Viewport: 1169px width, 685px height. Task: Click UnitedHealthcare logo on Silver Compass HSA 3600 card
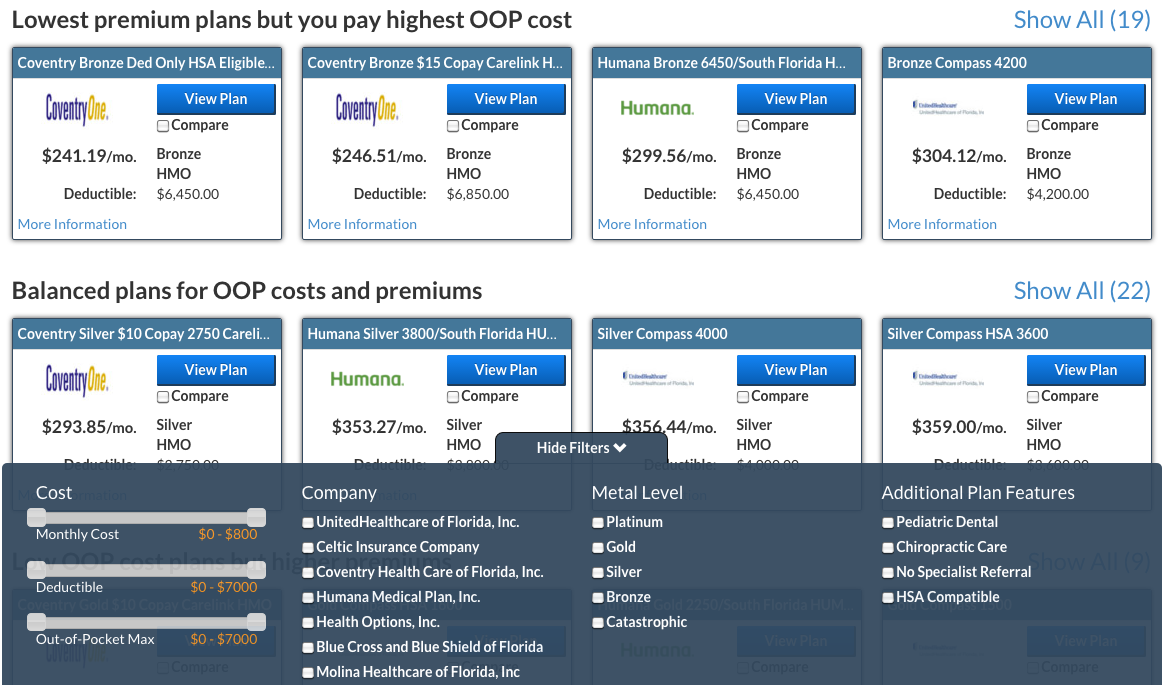948,379
